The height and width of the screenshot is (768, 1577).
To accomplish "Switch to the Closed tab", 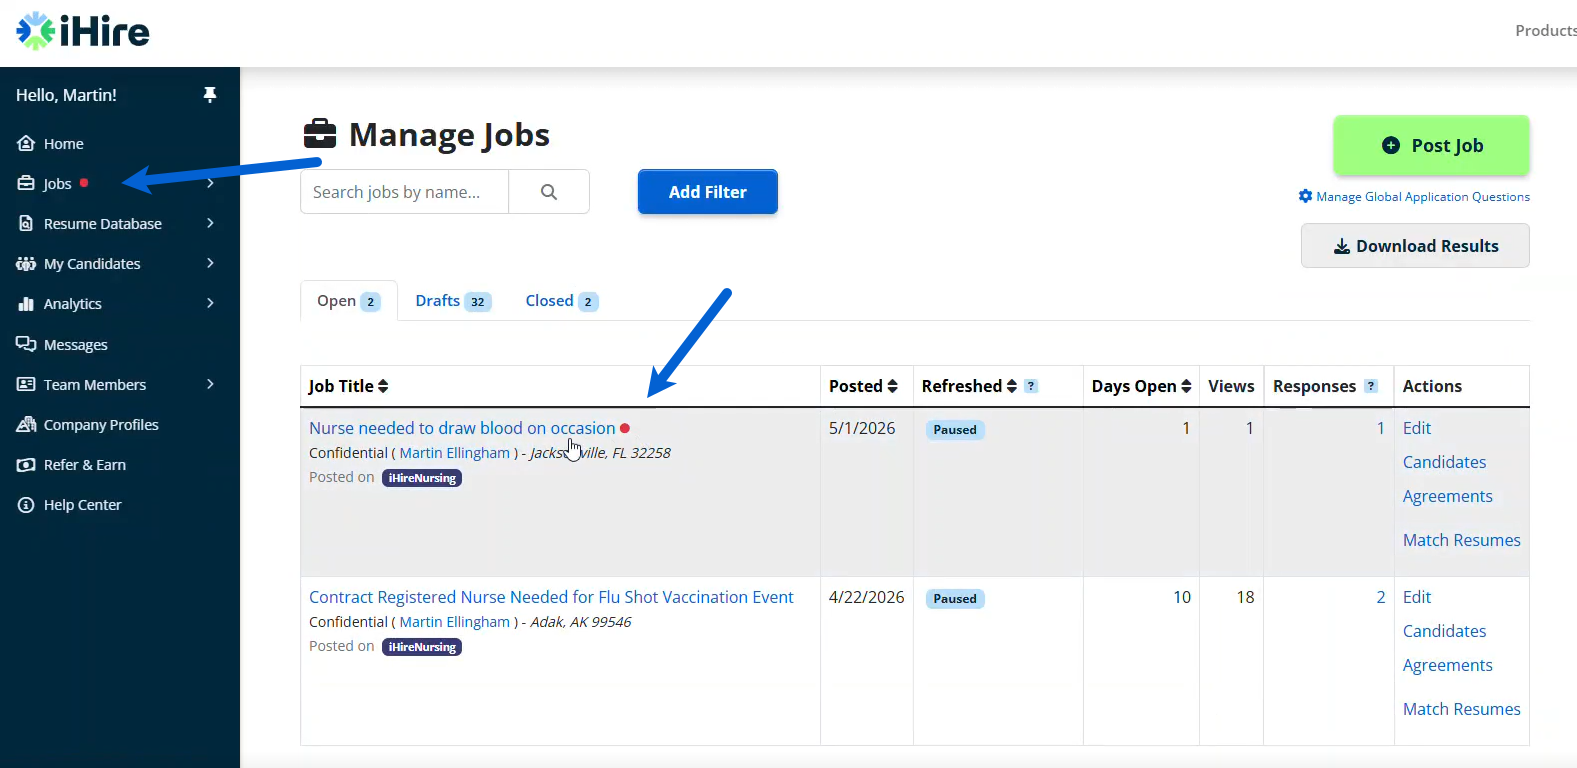I will [x=562, y=301].
